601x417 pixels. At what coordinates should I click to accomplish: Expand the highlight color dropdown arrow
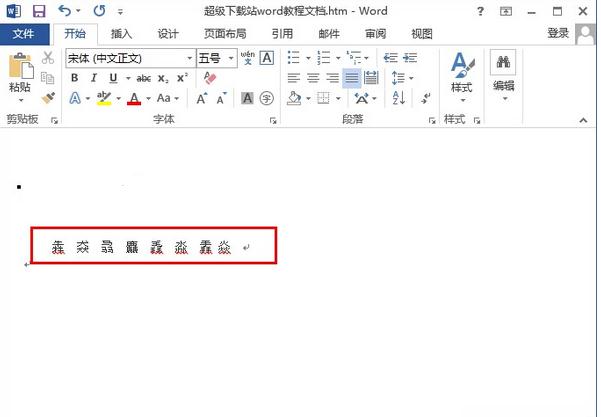[x=119, y=99]
